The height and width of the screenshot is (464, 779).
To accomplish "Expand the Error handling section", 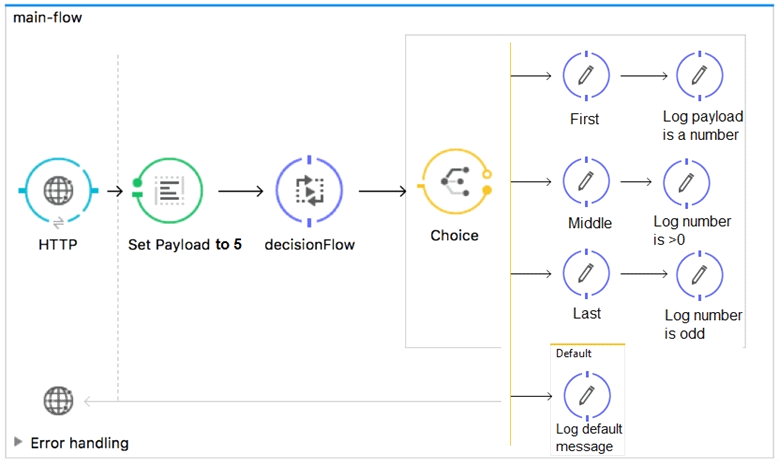I will coord(18,442).
